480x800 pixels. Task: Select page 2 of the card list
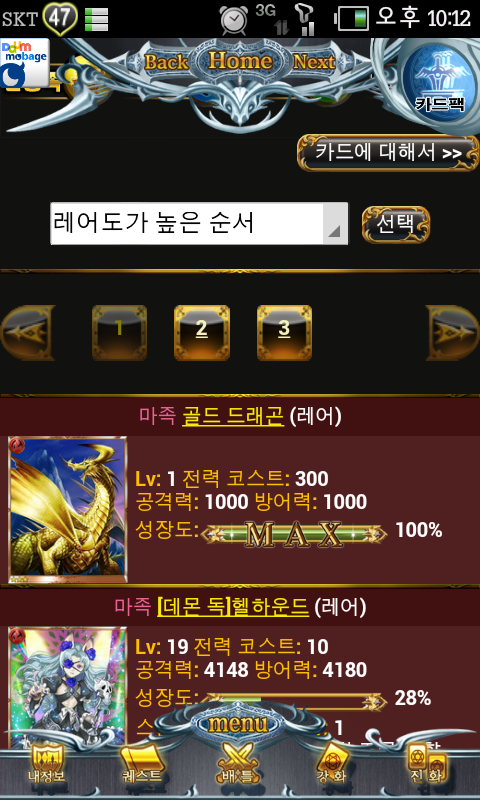click(x=201, y=333)
